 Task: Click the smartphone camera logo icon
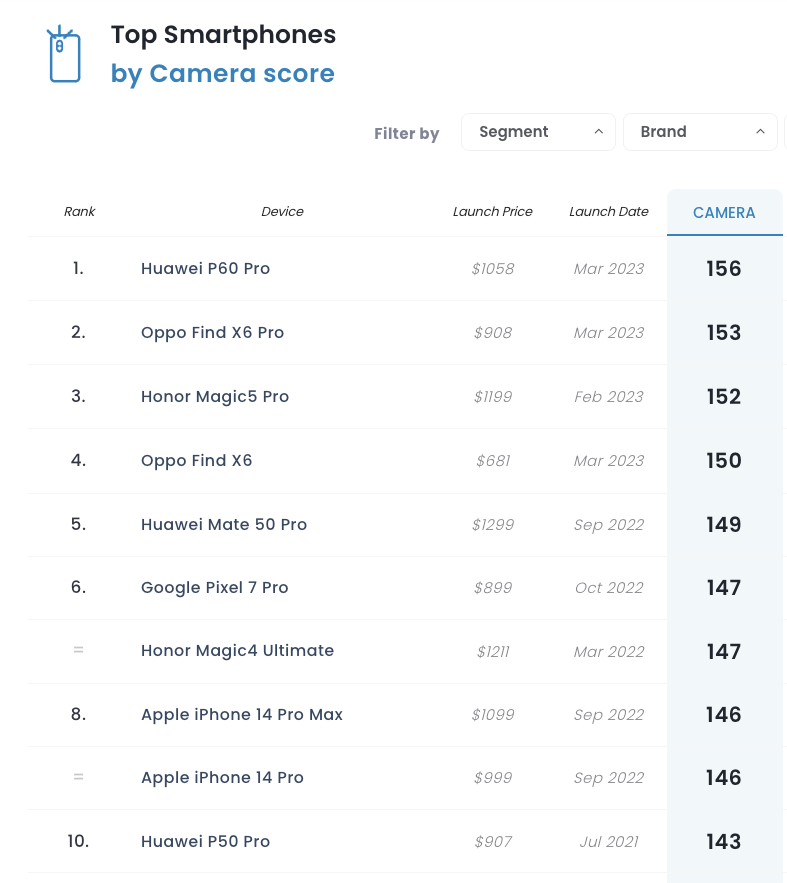(64, 54)
